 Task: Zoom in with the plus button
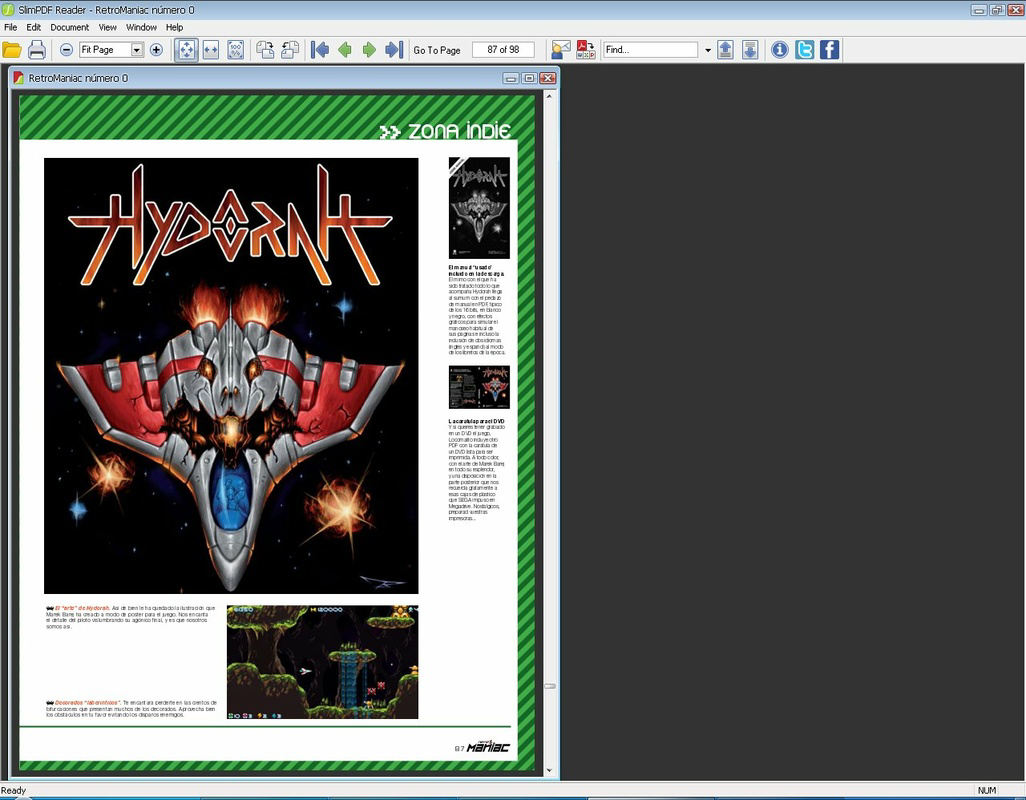(x=156, y=50)
